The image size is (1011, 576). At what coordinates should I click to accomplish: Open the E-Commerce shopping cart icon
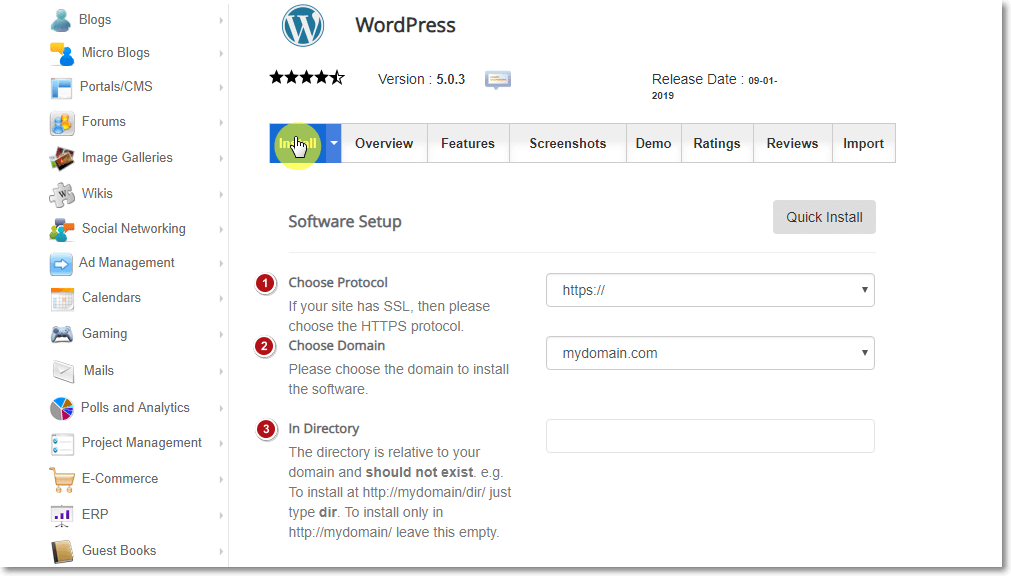click(60, 478)
